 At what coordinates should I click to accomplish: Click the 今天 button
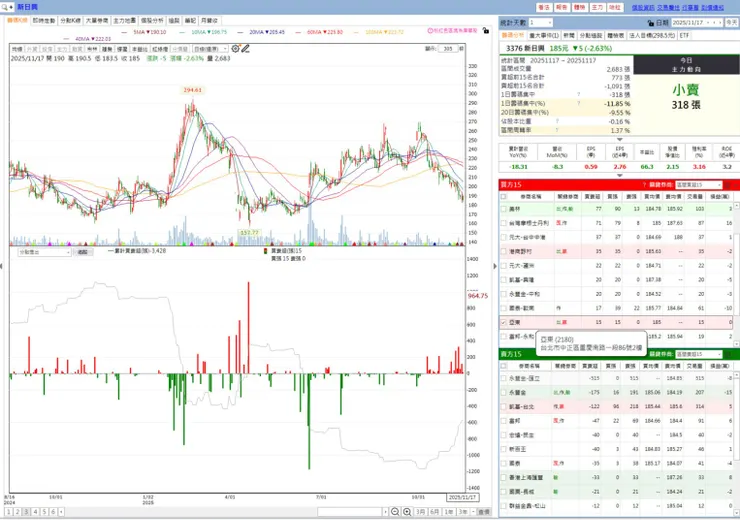(x=732, y=23)
